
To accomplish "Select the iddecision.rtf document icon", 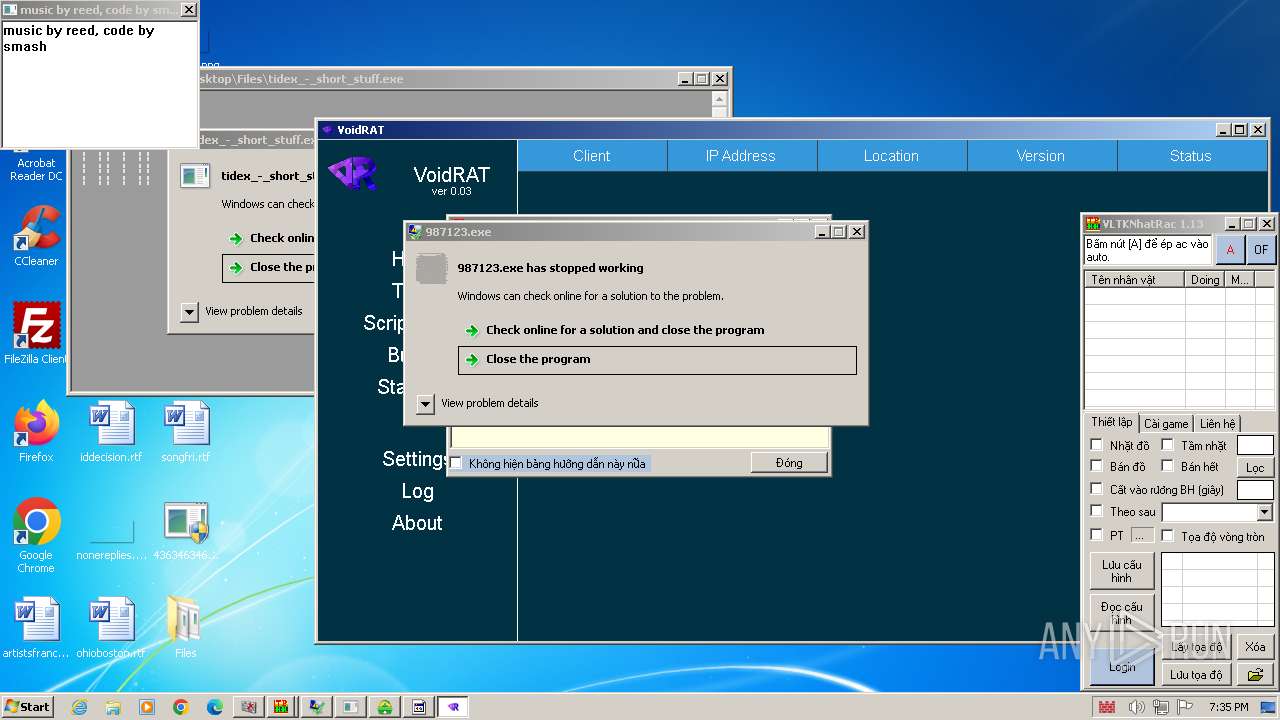I will [x=111, y=431].
